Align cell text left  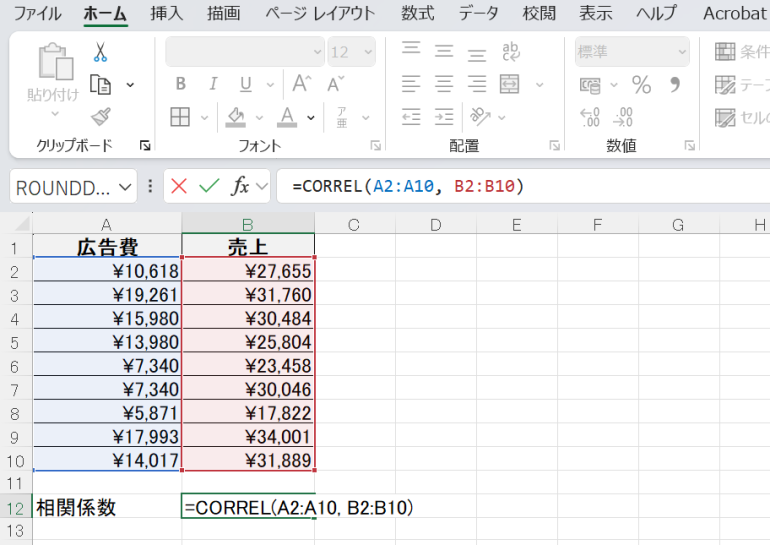411,84
